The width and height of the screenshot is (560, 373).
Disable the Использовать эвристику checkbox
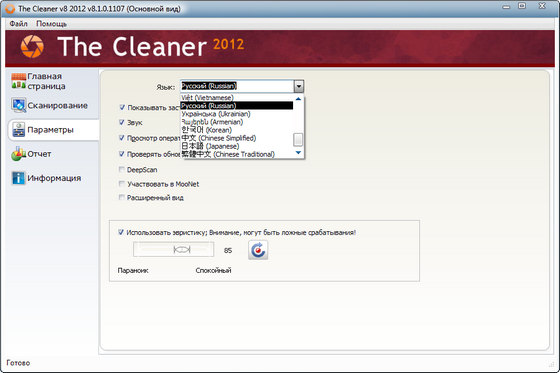coord(121,232)
